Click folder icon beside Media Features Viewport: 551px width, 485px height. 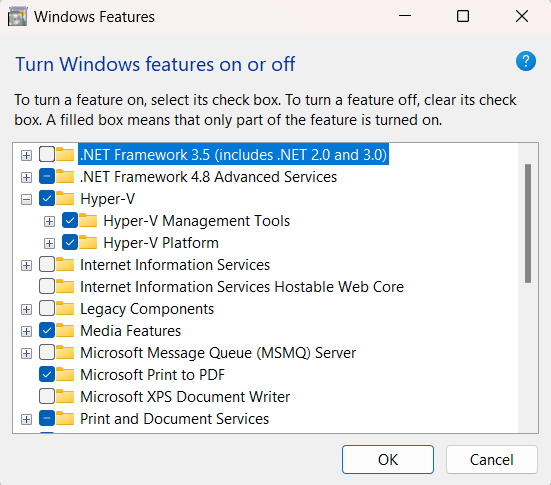coord(65,330)
